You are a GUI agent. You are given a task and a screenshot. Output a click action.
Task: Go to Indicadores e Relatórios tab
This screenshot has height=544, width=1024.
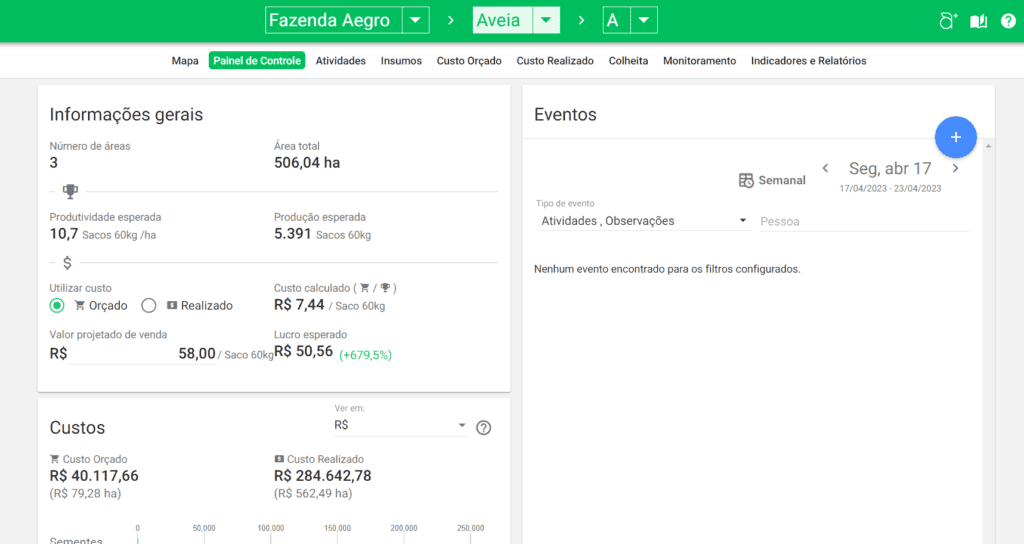coord(808,61)
